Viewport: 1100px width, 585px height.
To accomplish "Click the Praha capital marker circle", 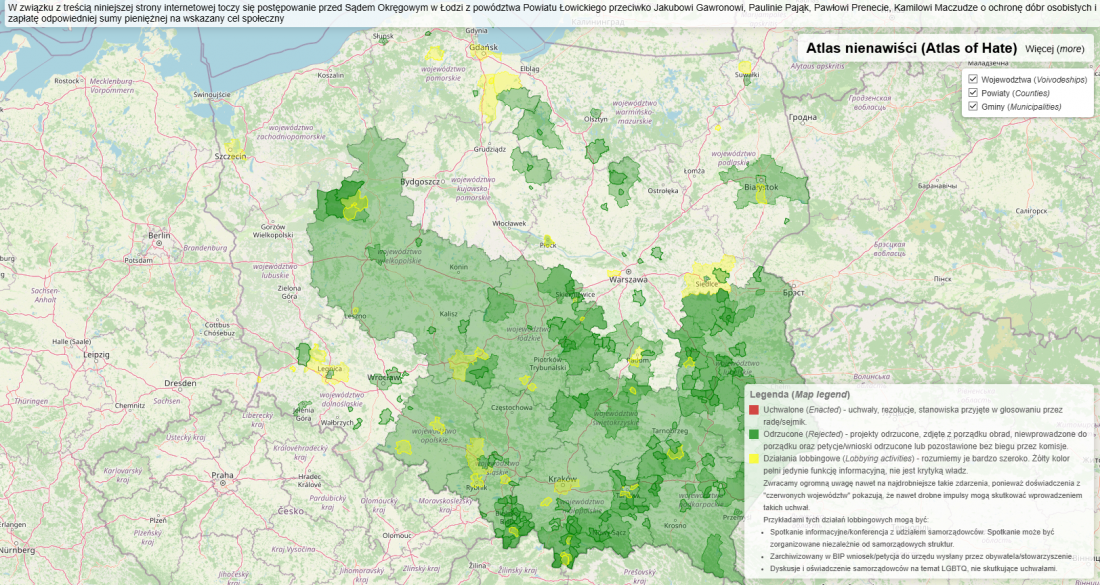I will pyautogui.click(x=222, y=483).
